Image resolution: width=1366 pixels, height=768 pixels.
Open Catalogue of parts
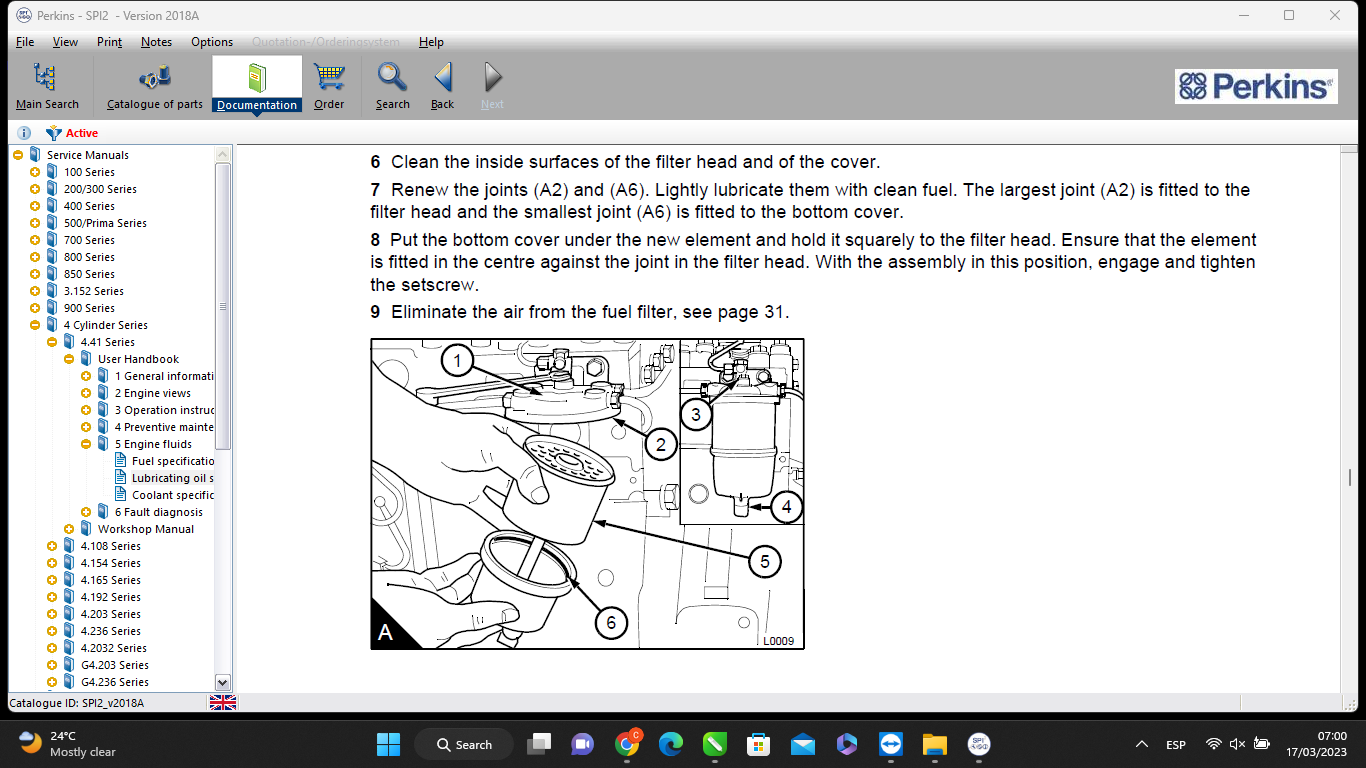pyautogui.click(x=155, y=84)
